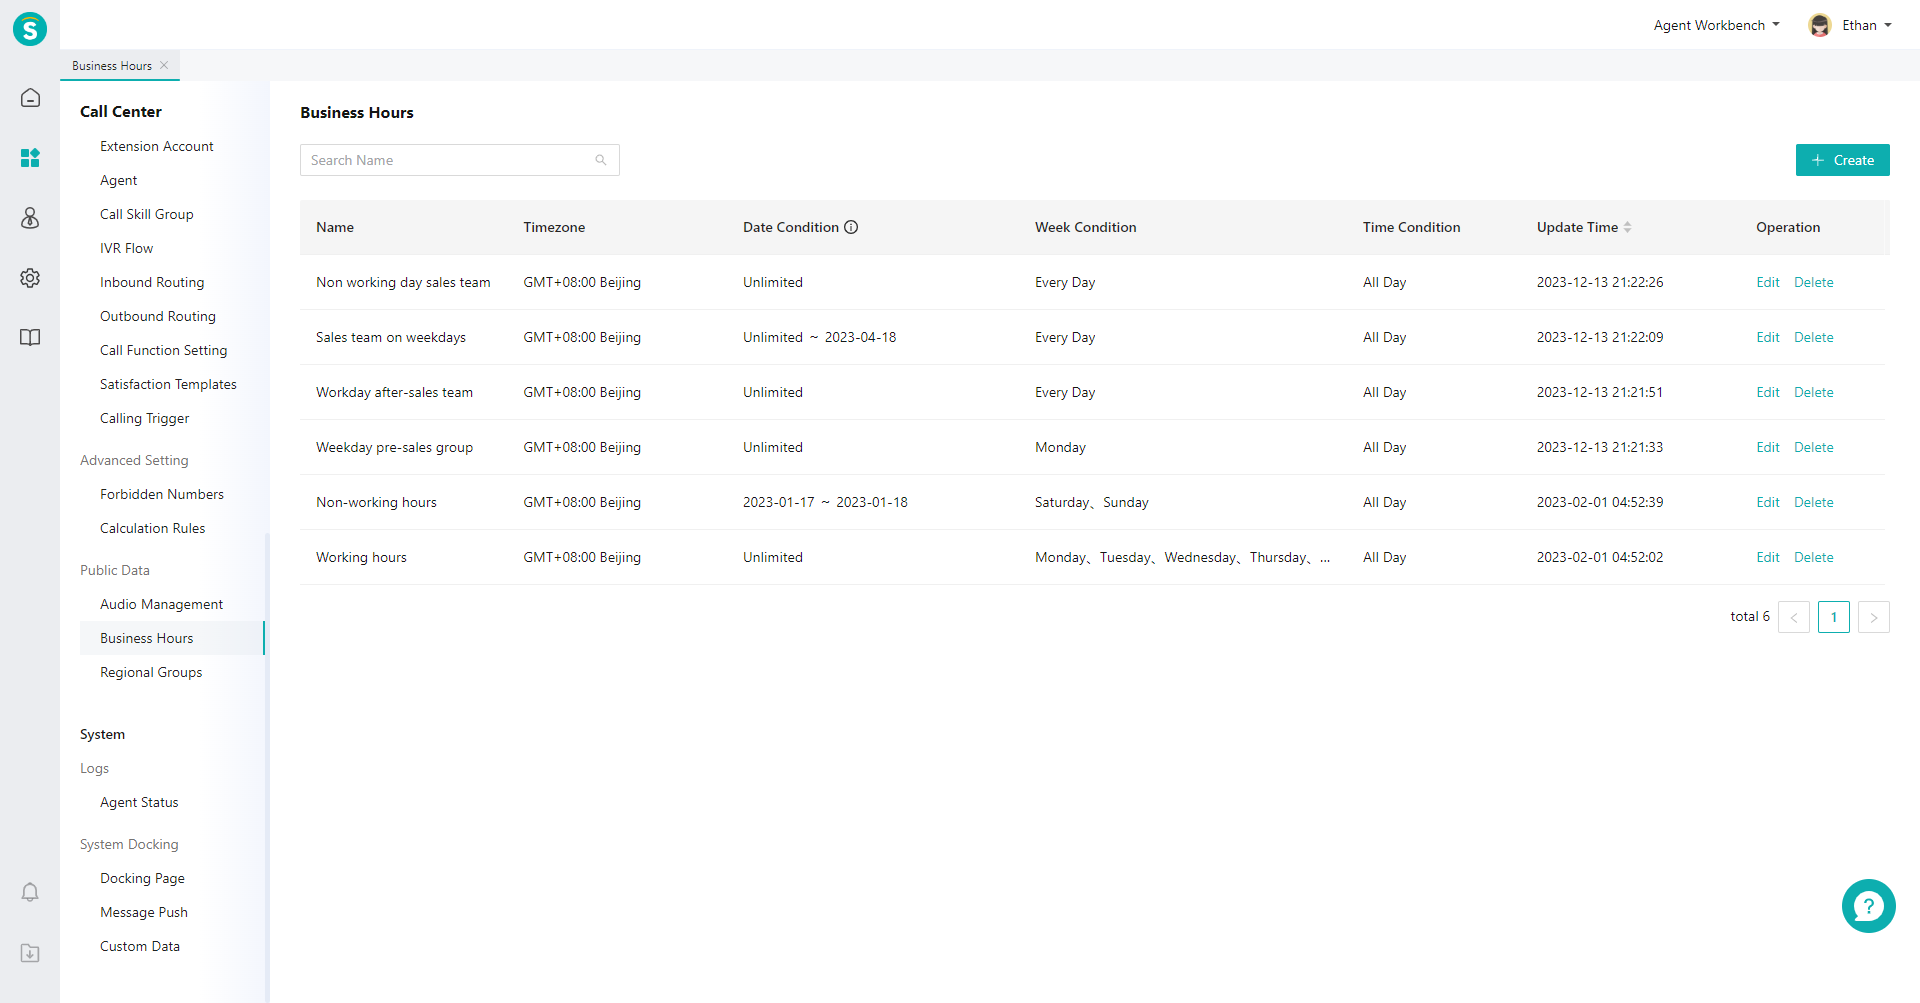Click the Update Time column header

click(x=1577, y=227)
